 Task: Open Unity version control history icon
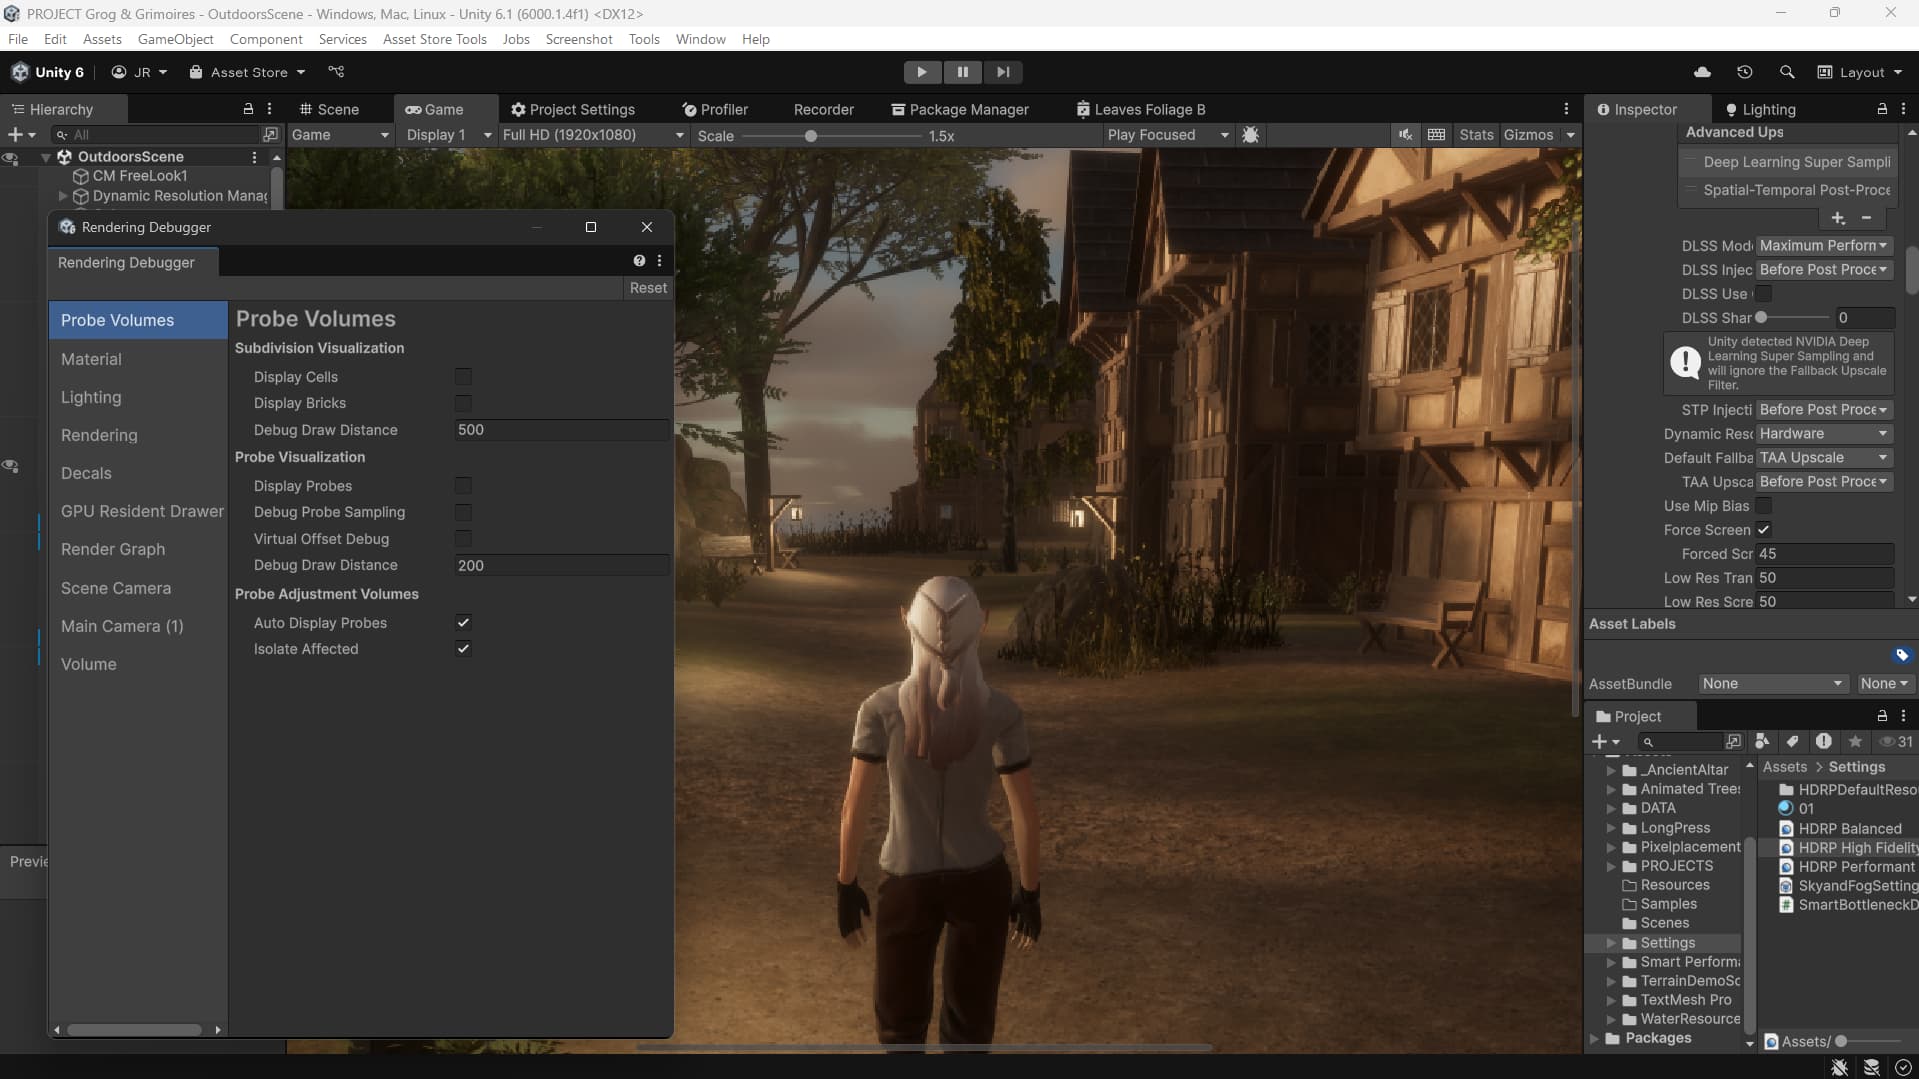pos(1745,72)
